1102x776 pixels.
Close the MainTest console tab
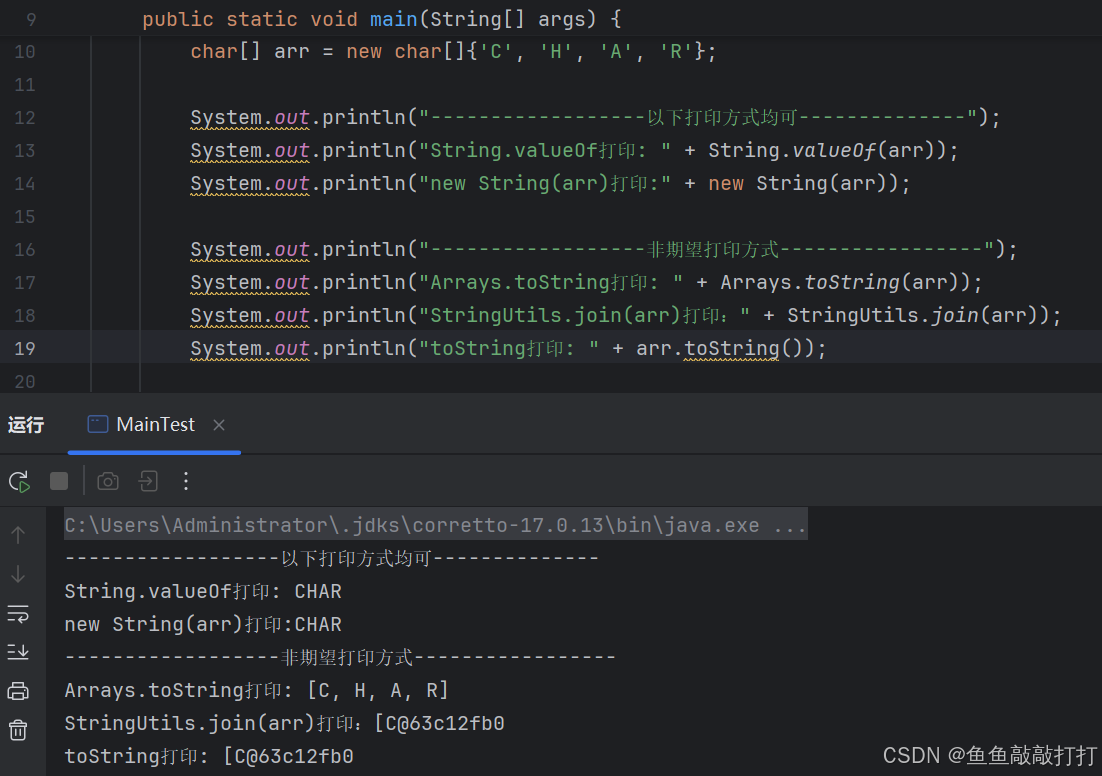click(x=219, y=424)
